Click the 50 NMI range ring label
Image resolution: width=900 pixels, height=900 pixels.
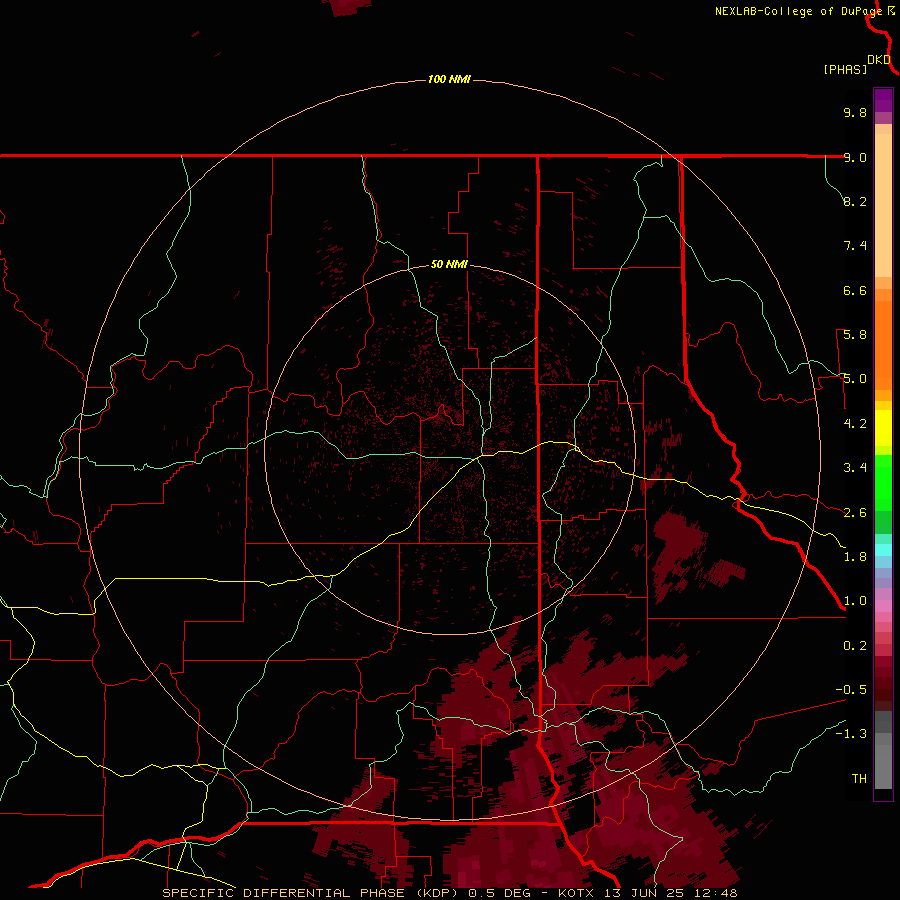coord(449,264)
